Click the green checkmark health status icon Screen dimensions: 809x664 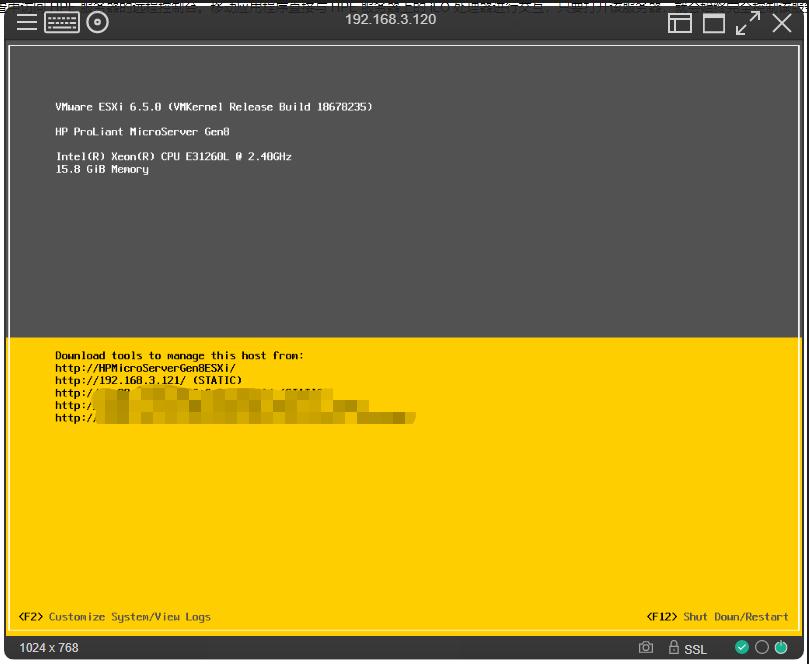(x=741, y=647)
